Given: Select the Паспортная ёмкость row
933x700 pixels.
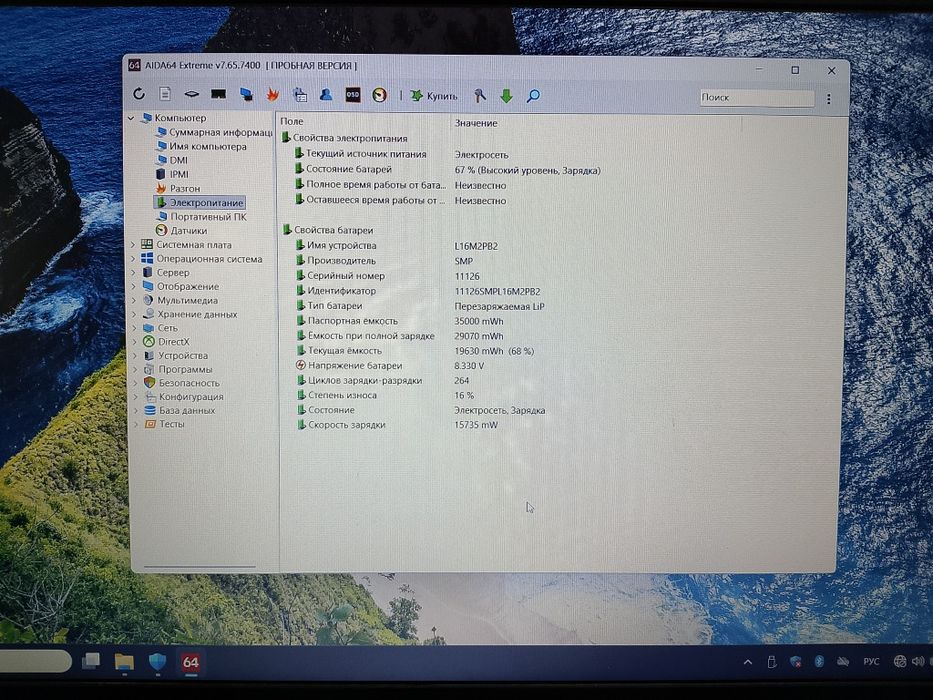Looking at the screenshot, I should click(347, 321).
